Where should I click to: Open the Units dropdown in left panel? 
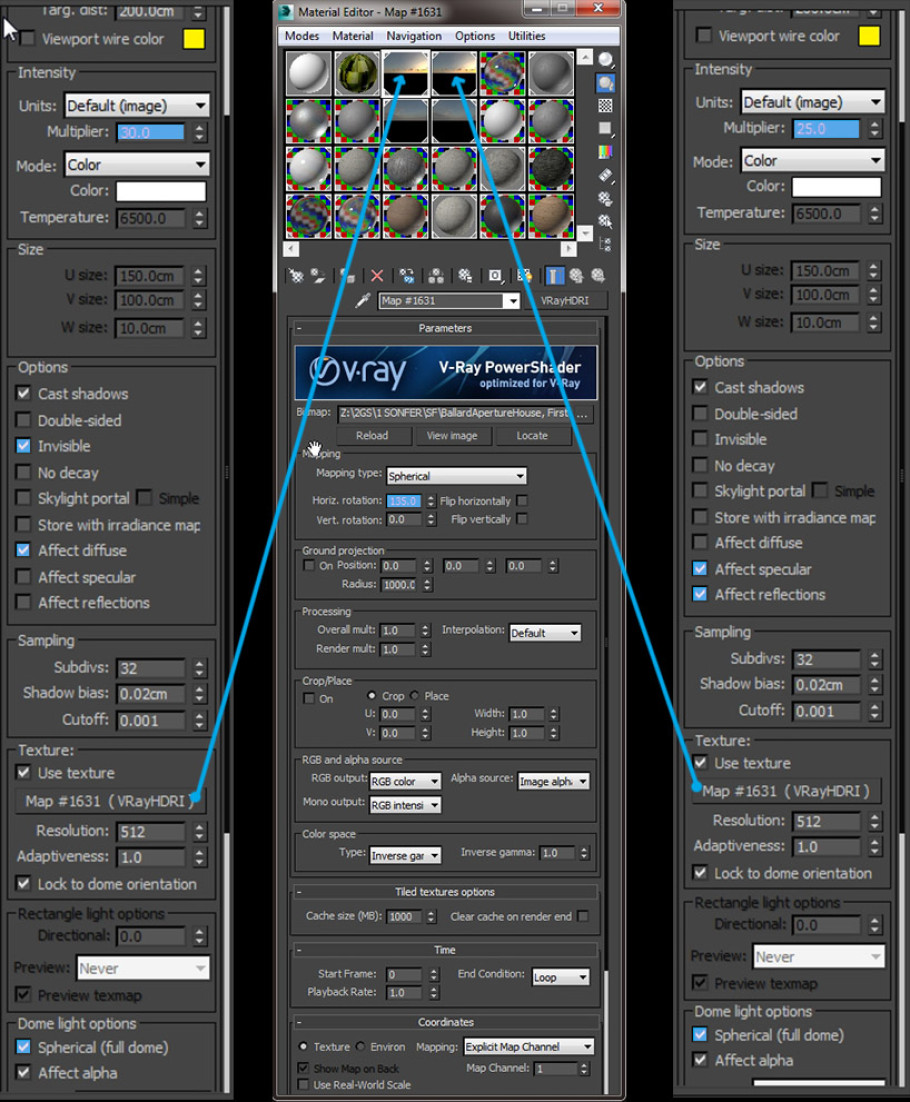[137, 106]
